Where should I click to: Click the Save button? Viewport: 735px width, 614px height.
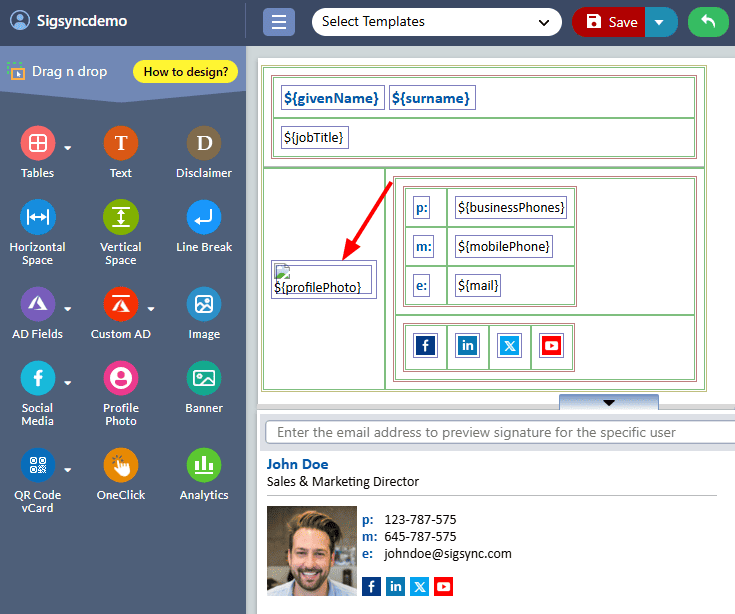pos(610,22)
